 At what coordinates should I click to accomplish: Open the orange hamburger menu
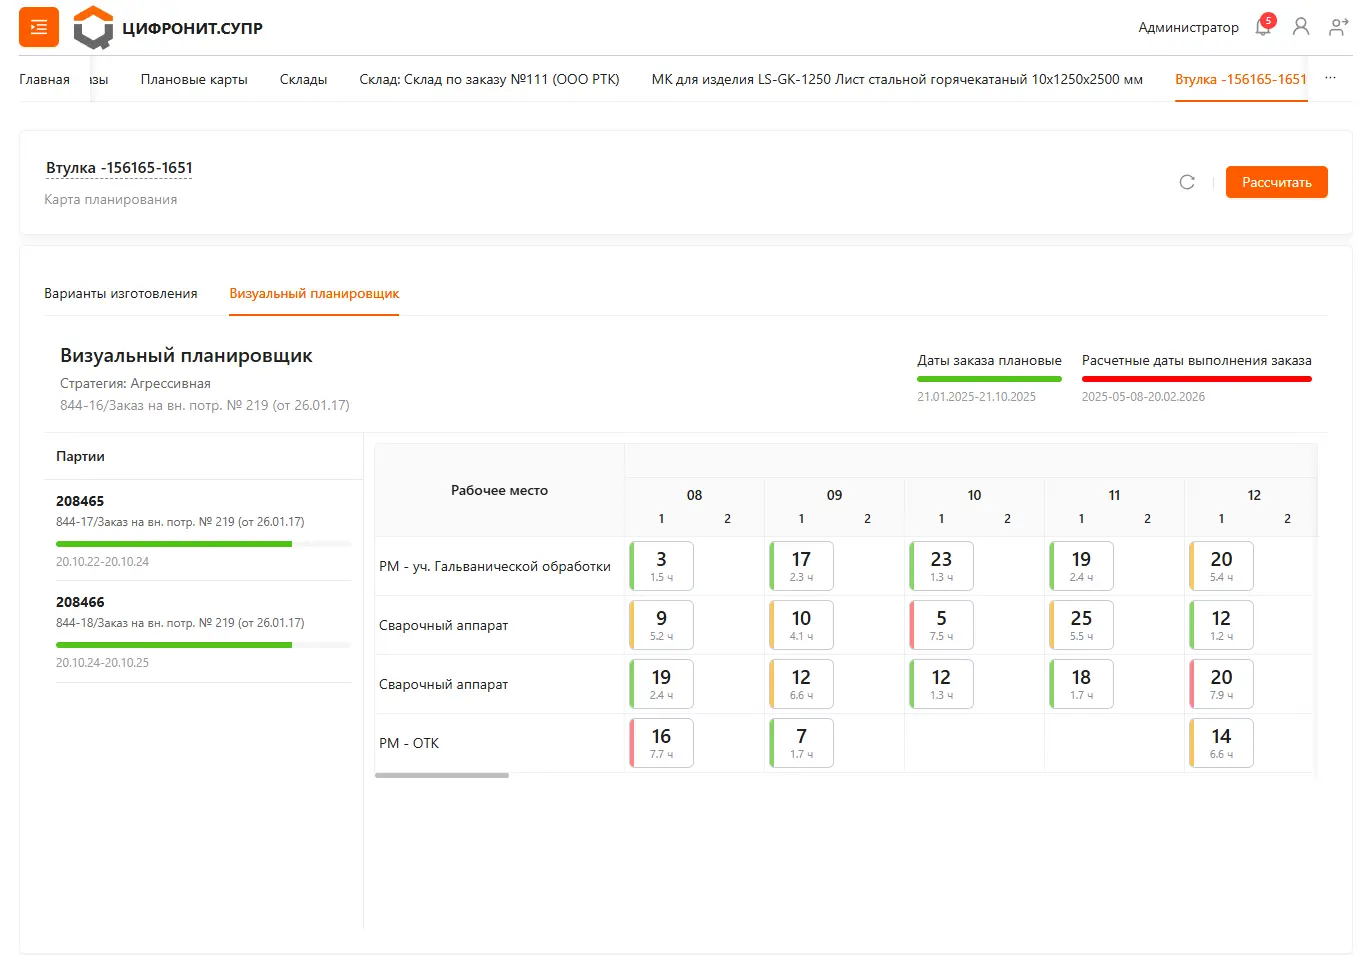click(39, 27)
